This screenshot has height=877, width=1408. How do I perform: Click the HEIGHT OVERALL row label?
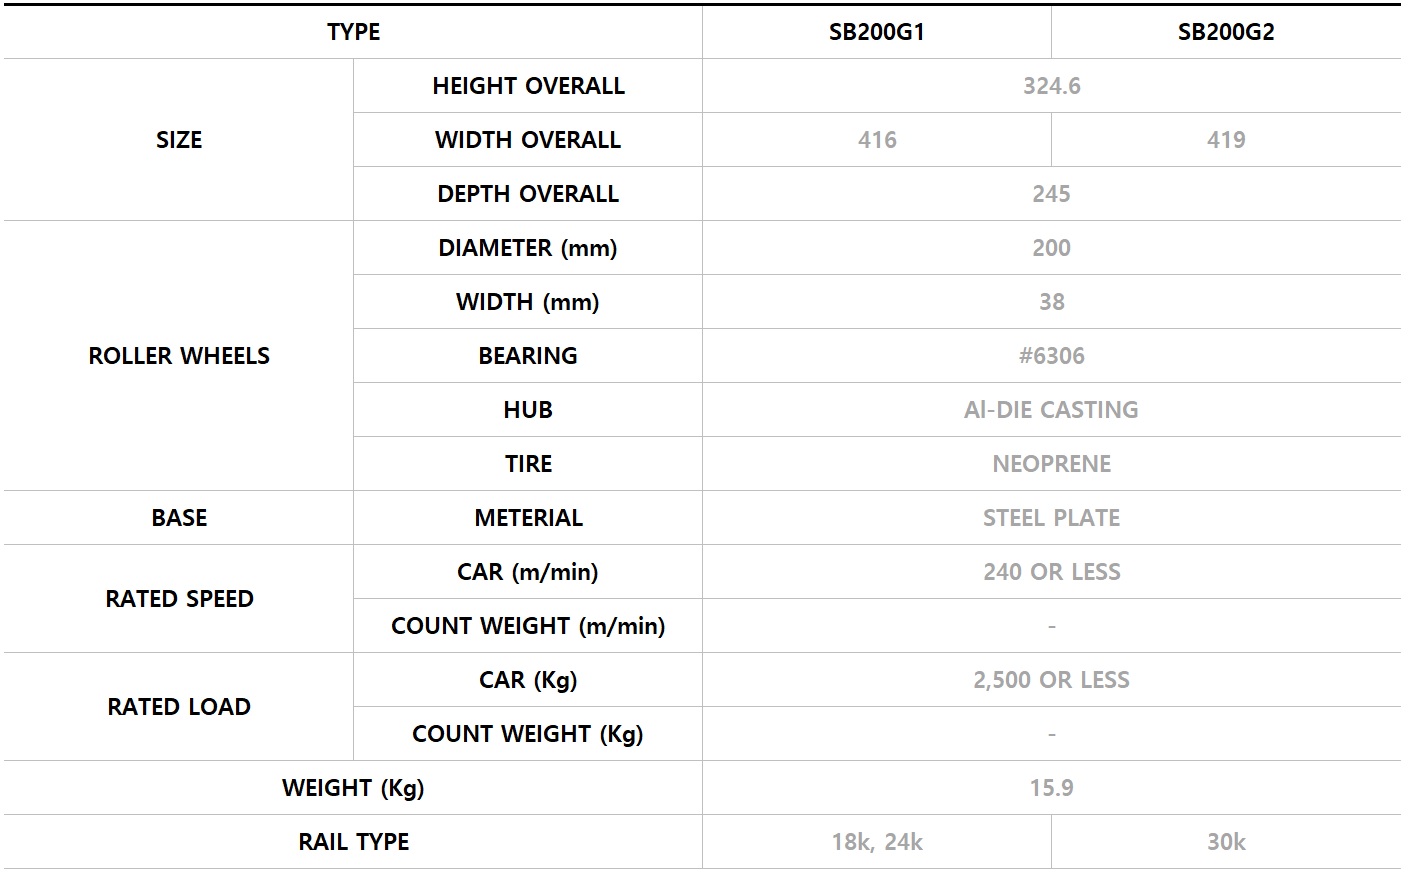528,86
